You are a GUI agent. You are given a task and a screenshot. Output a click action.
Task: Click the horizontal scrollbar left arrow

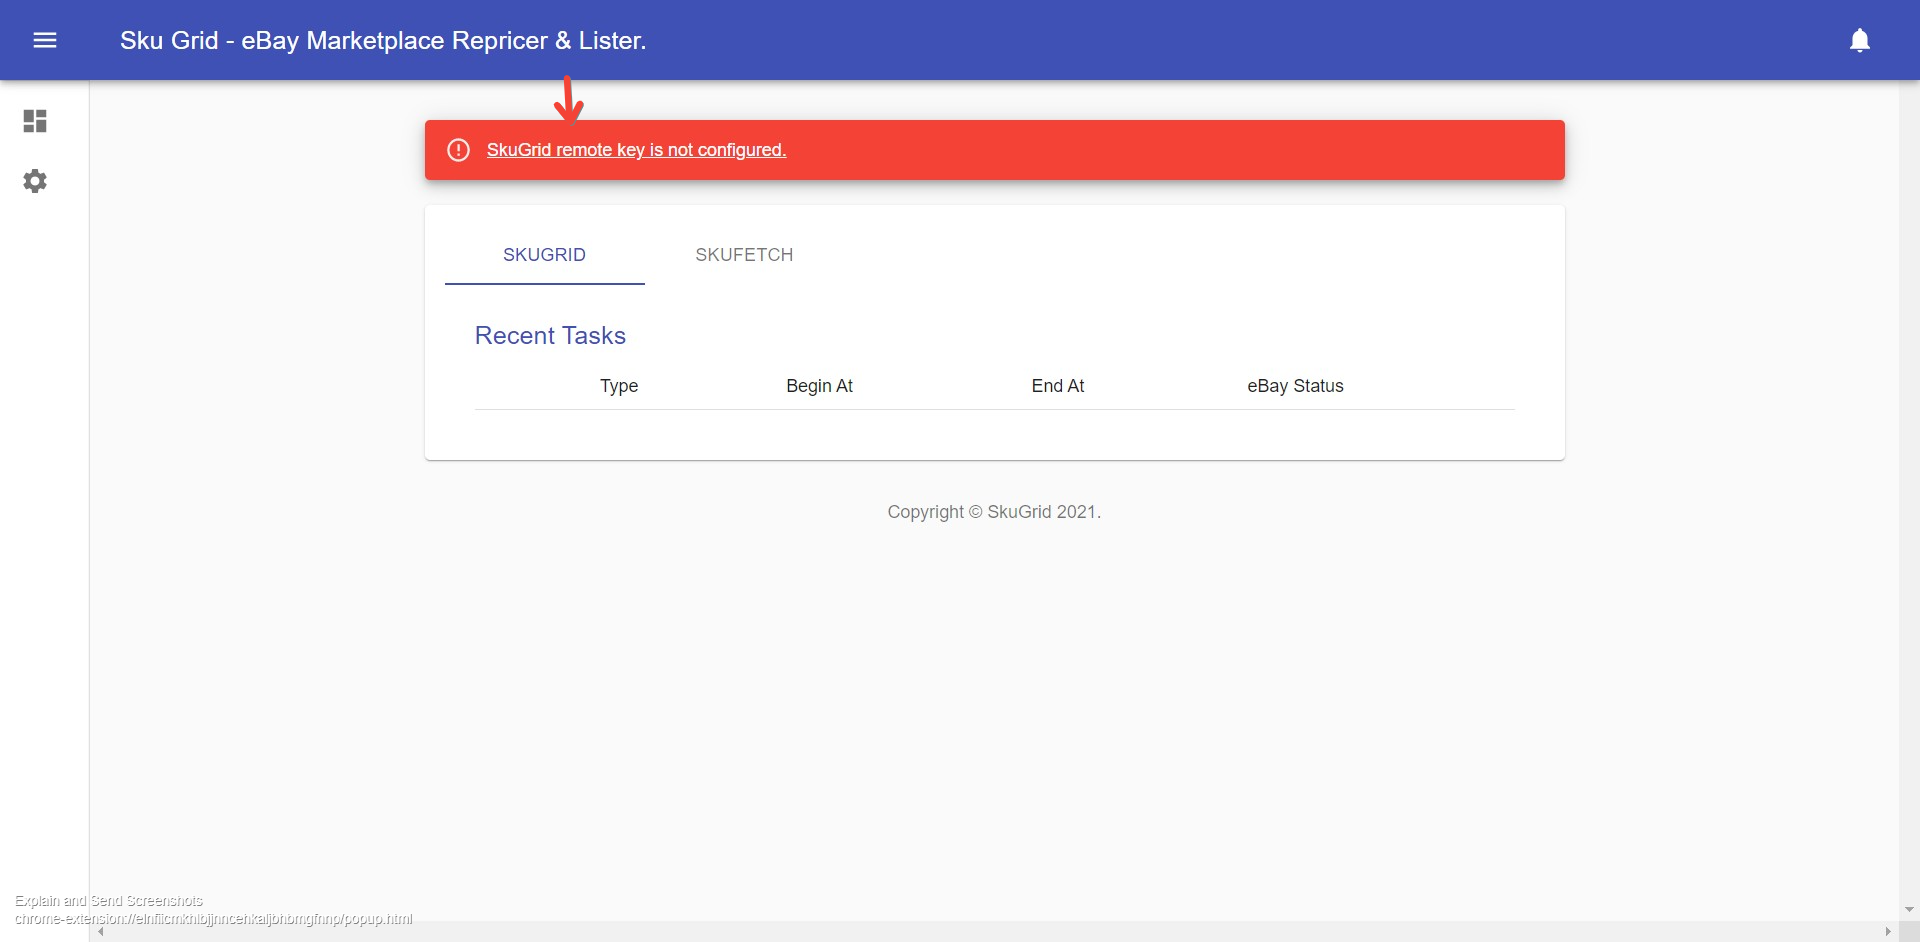pyautogui.click(x=100, y=932)
